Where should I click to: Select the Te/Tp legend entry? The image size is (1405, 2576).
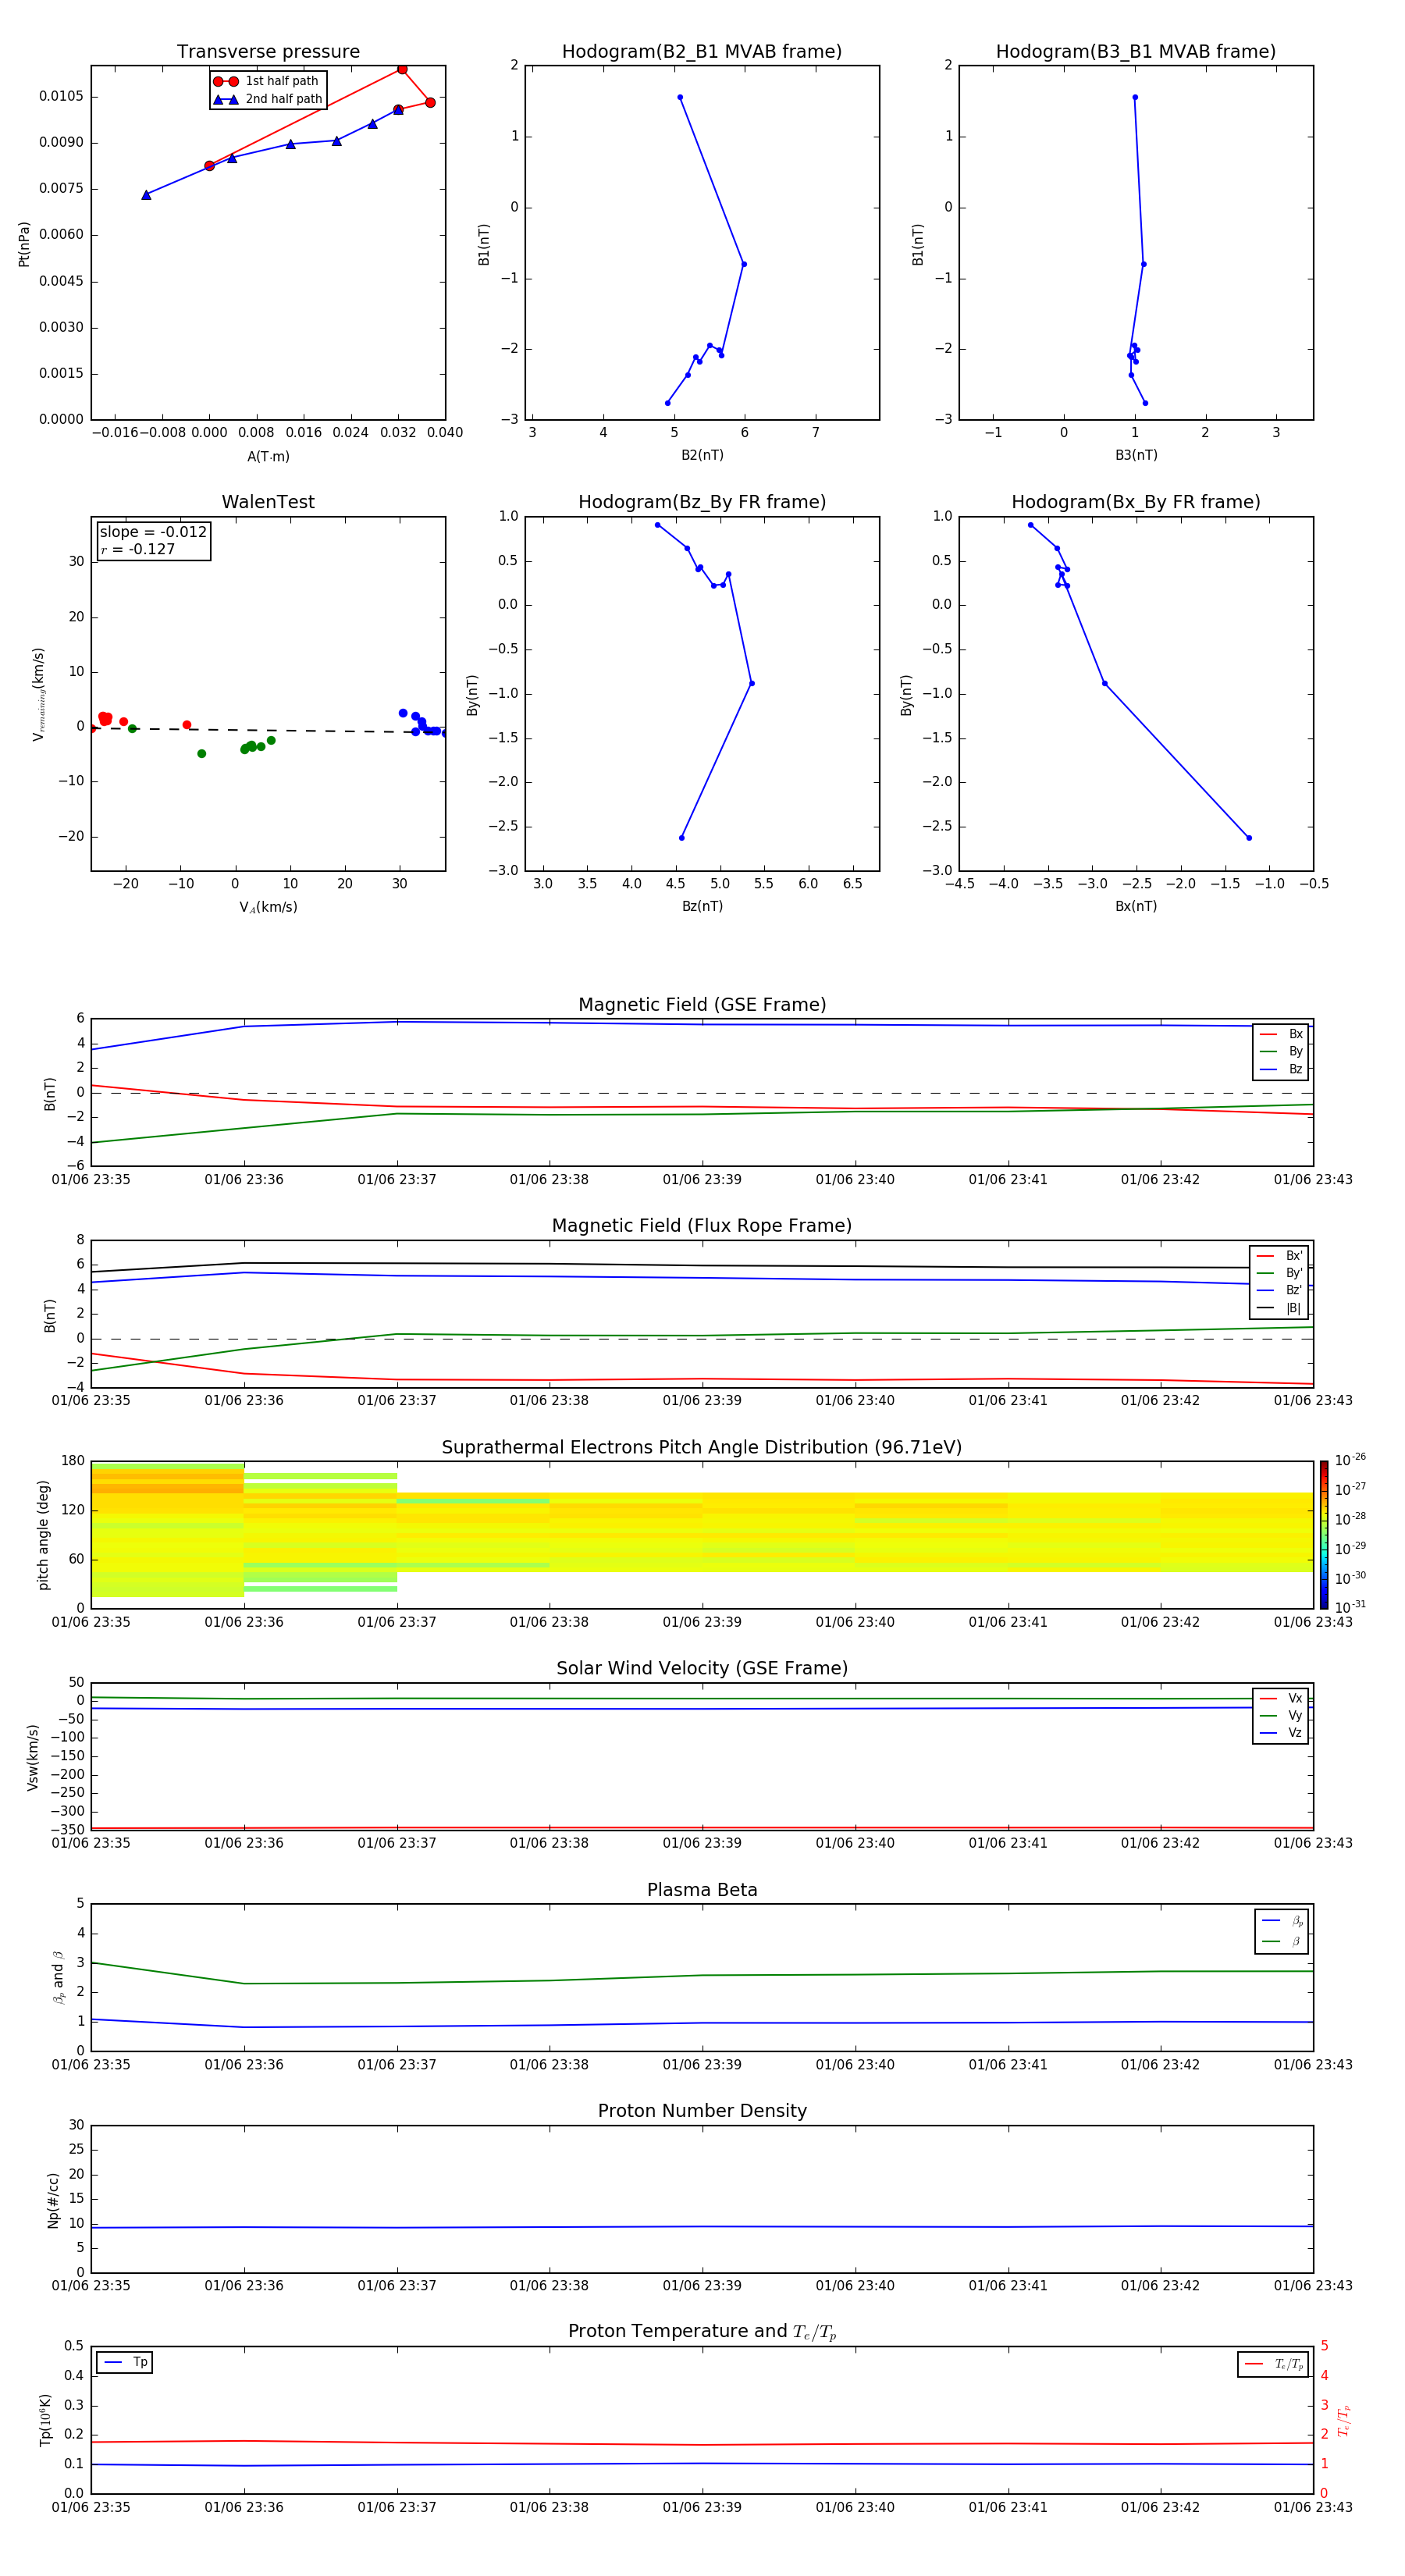tap(1273, 2364)
